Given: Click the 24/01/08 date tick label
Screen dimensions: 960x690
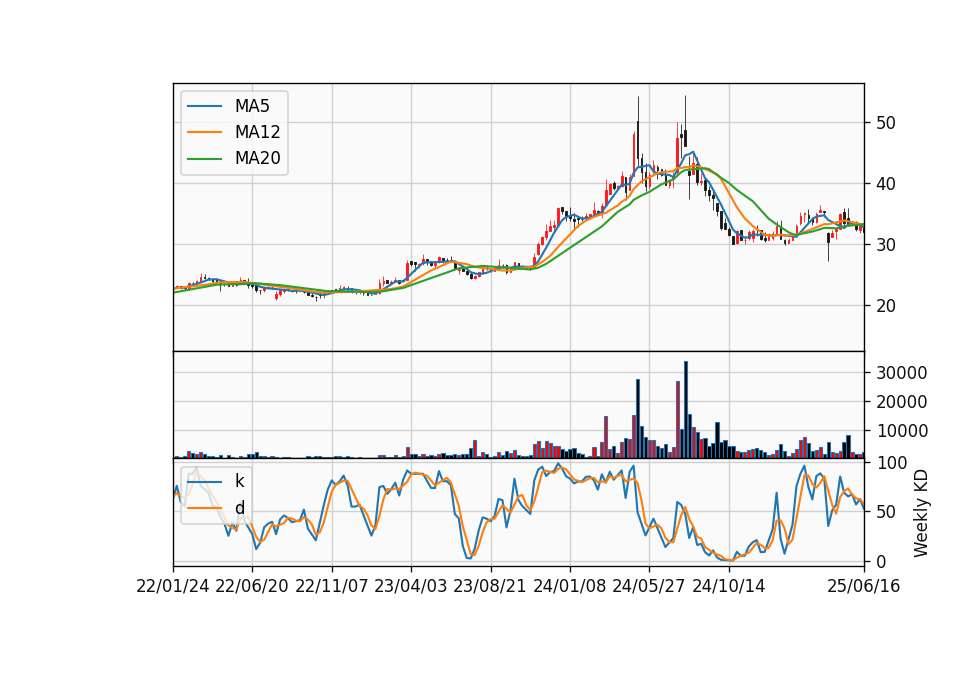Looking at the screenshot, I should pos(569,586).
